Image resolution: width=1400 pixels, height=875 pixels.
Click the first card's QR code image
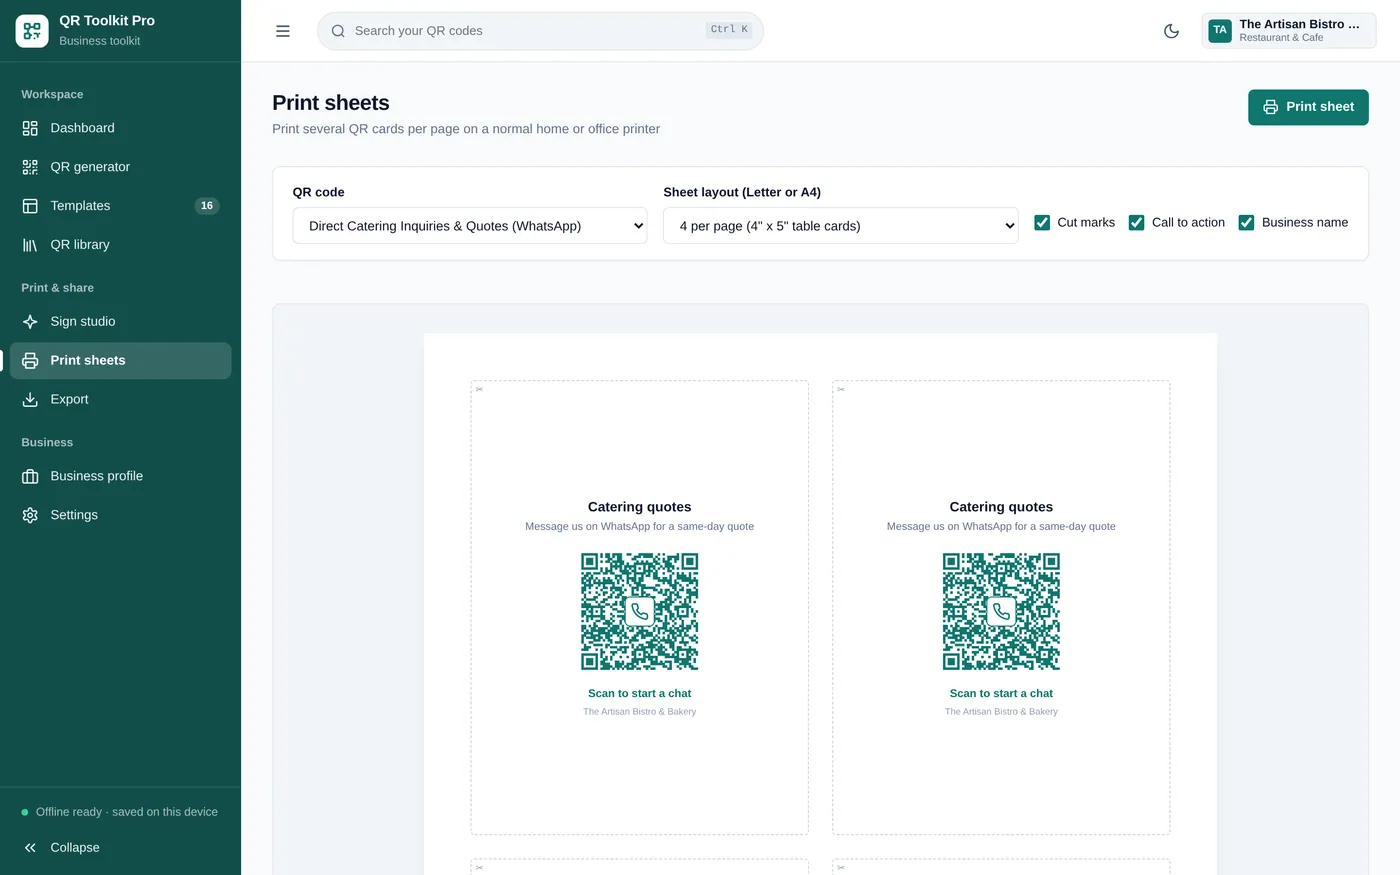click(x=640, y=611)
